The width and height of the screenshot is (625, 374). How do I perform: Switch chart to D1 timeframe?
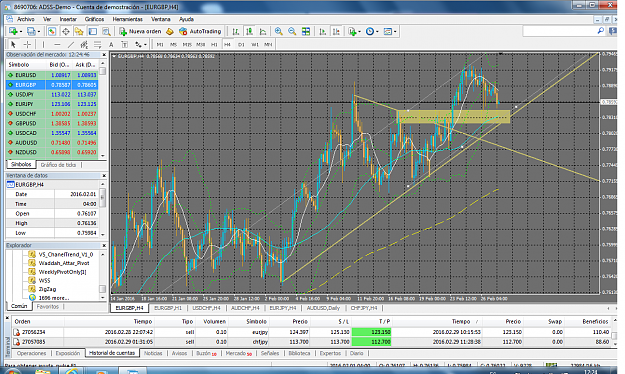[x=241, y=45]
